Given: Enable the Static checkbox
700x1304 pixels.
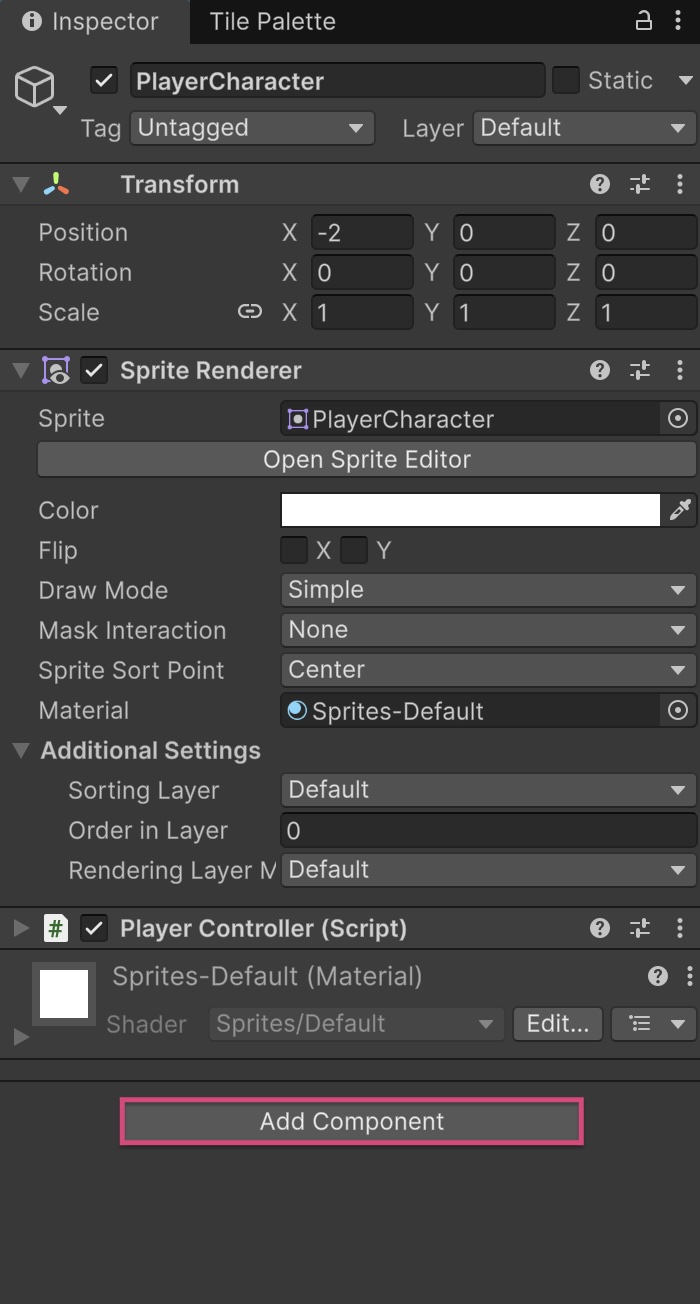Looking at the screenshot, I should pos(566,81).
